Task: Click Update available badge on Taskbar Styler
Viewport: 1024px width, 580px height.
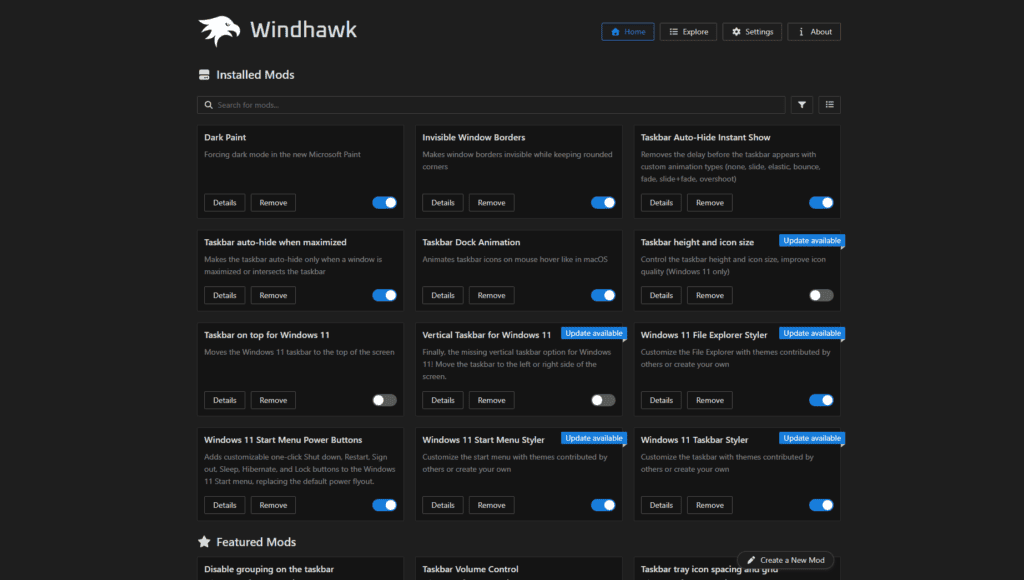Action: (x=812, y=438)
